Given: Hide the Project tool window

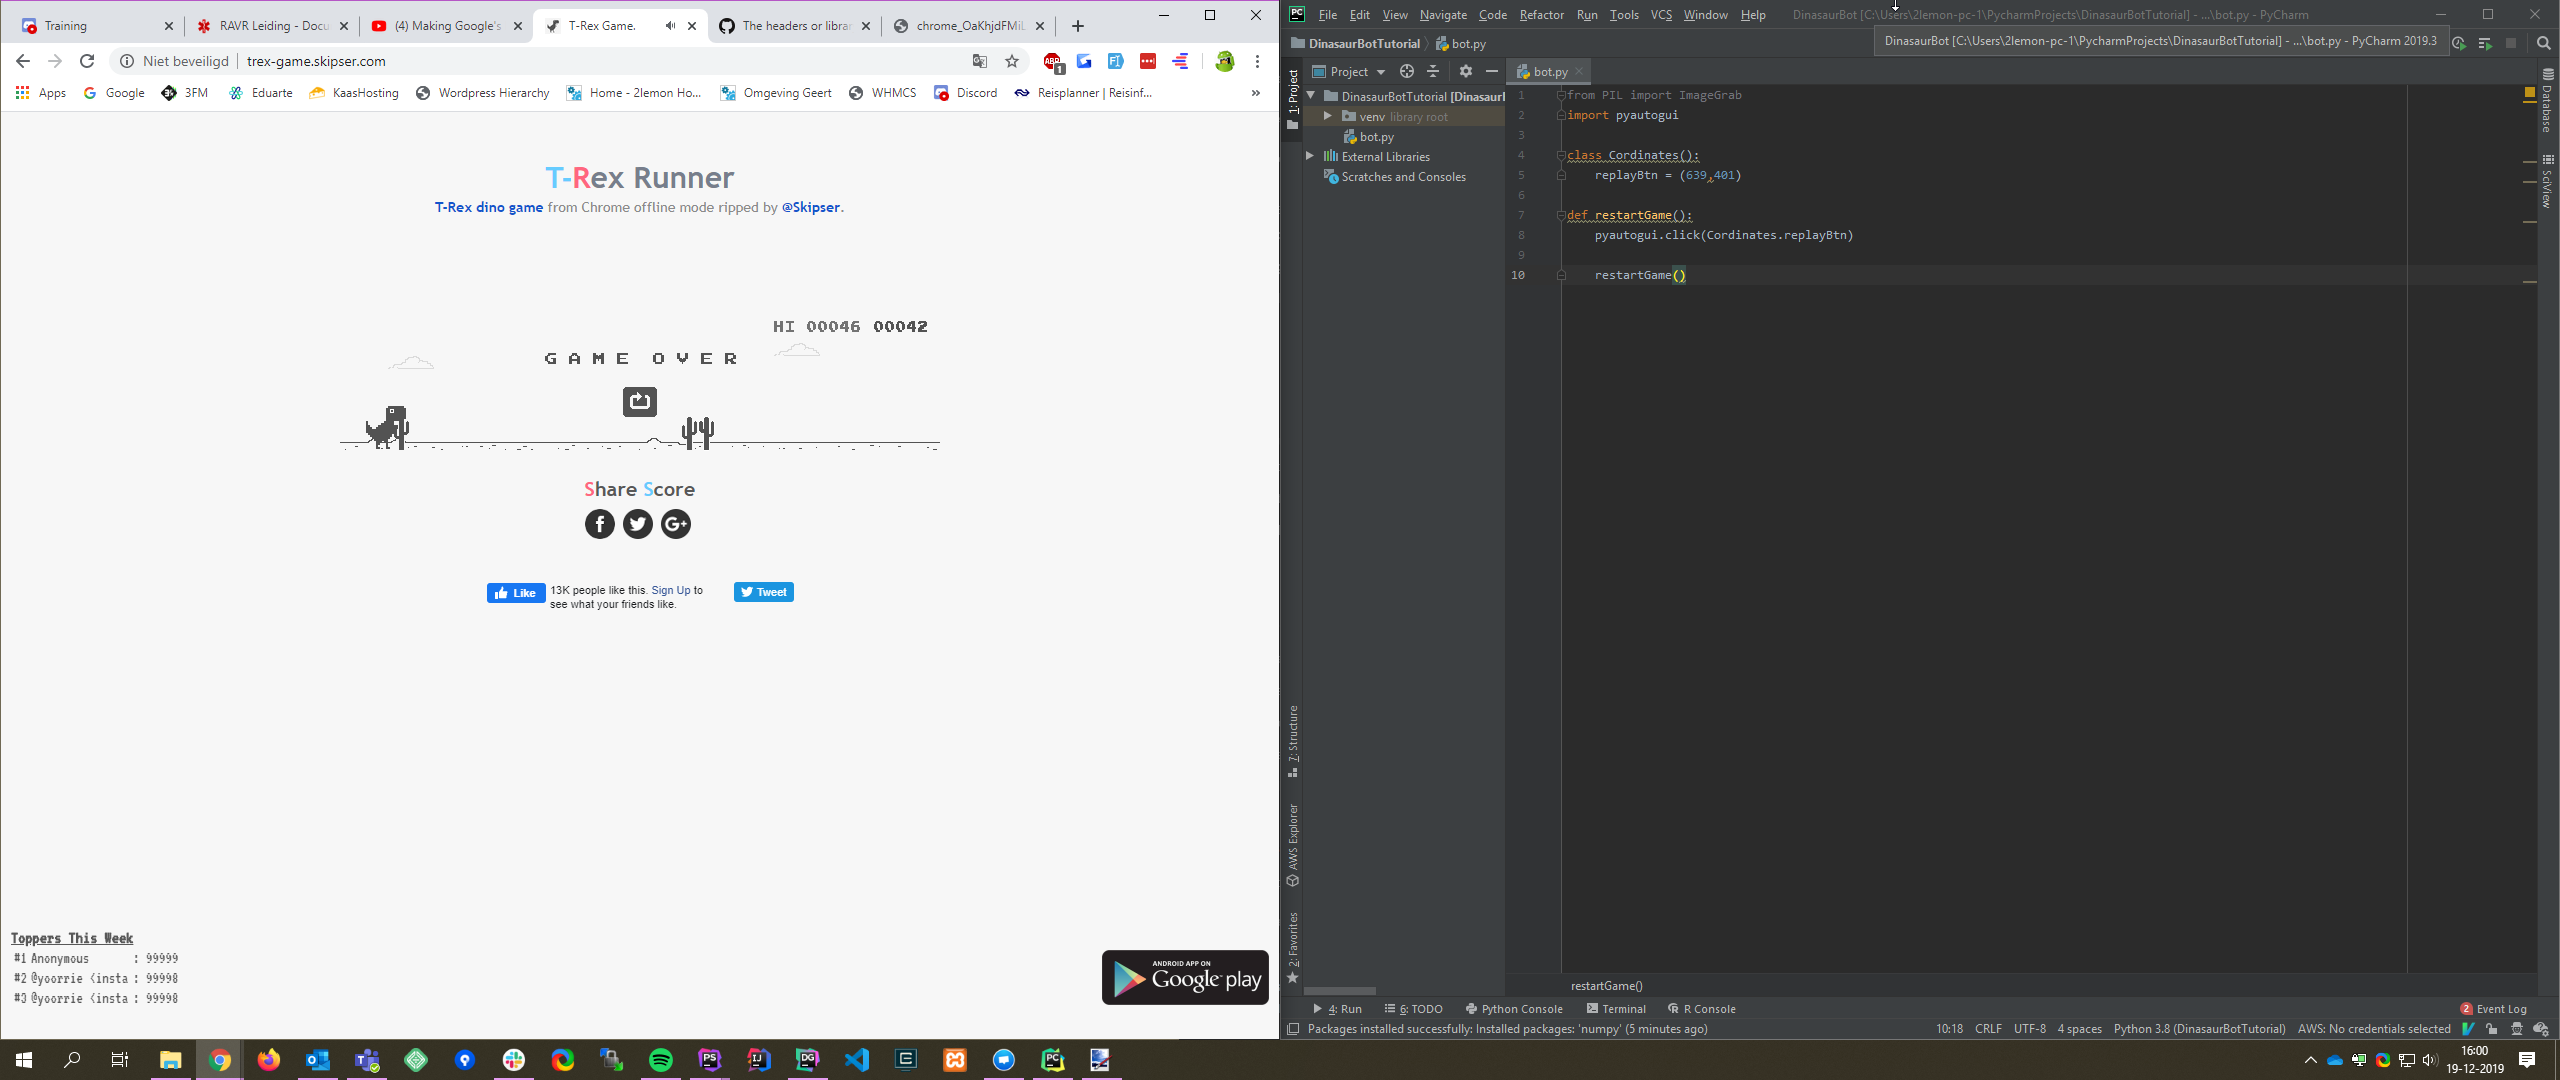Looking at the screenshot, I should pyautogui.click(x=1492, y=71).
